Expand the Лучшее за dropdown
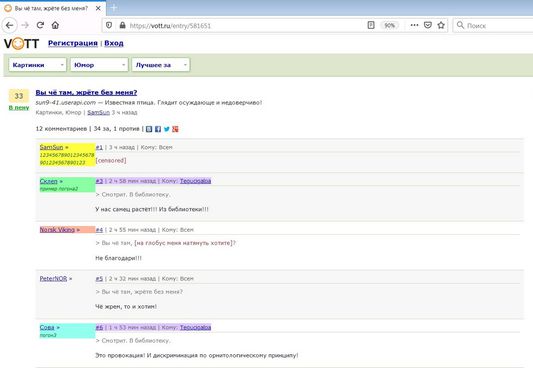This screenshot has width=533, height=368. (x=160, y=65)
